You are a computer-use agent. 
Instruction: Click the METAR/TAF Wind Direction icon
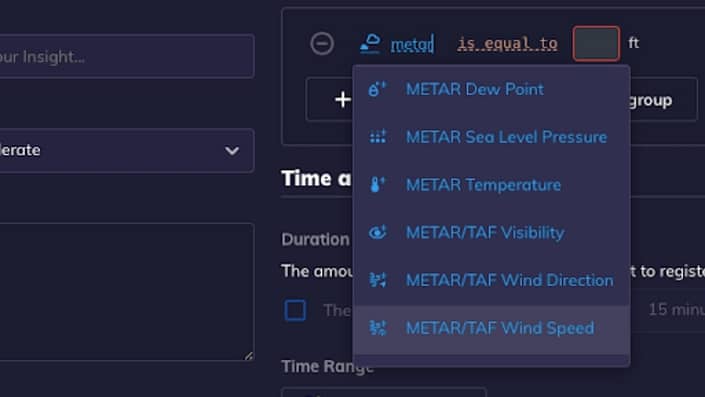377,280
